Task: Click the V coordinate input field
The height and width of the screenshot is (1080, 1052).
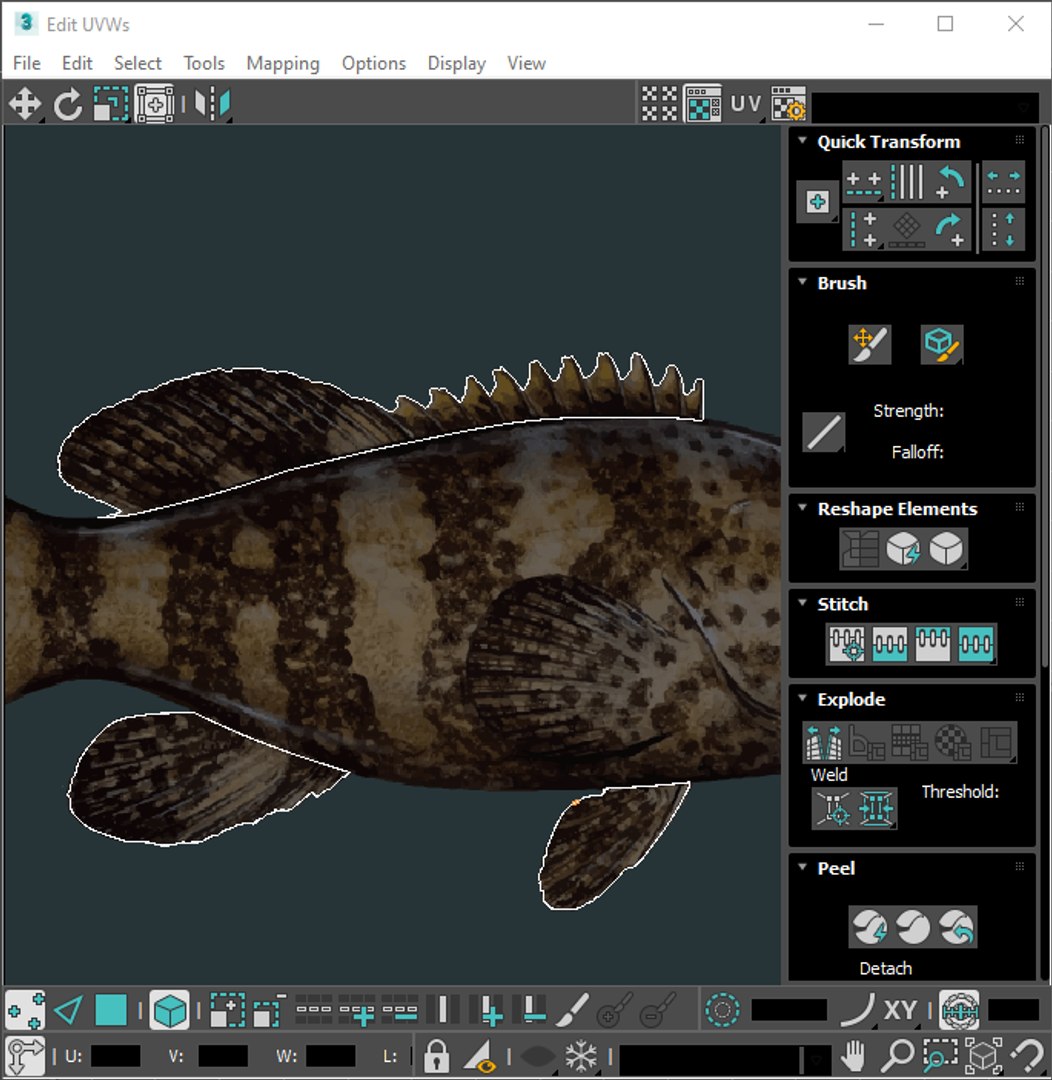Action: coord(223,1056)
